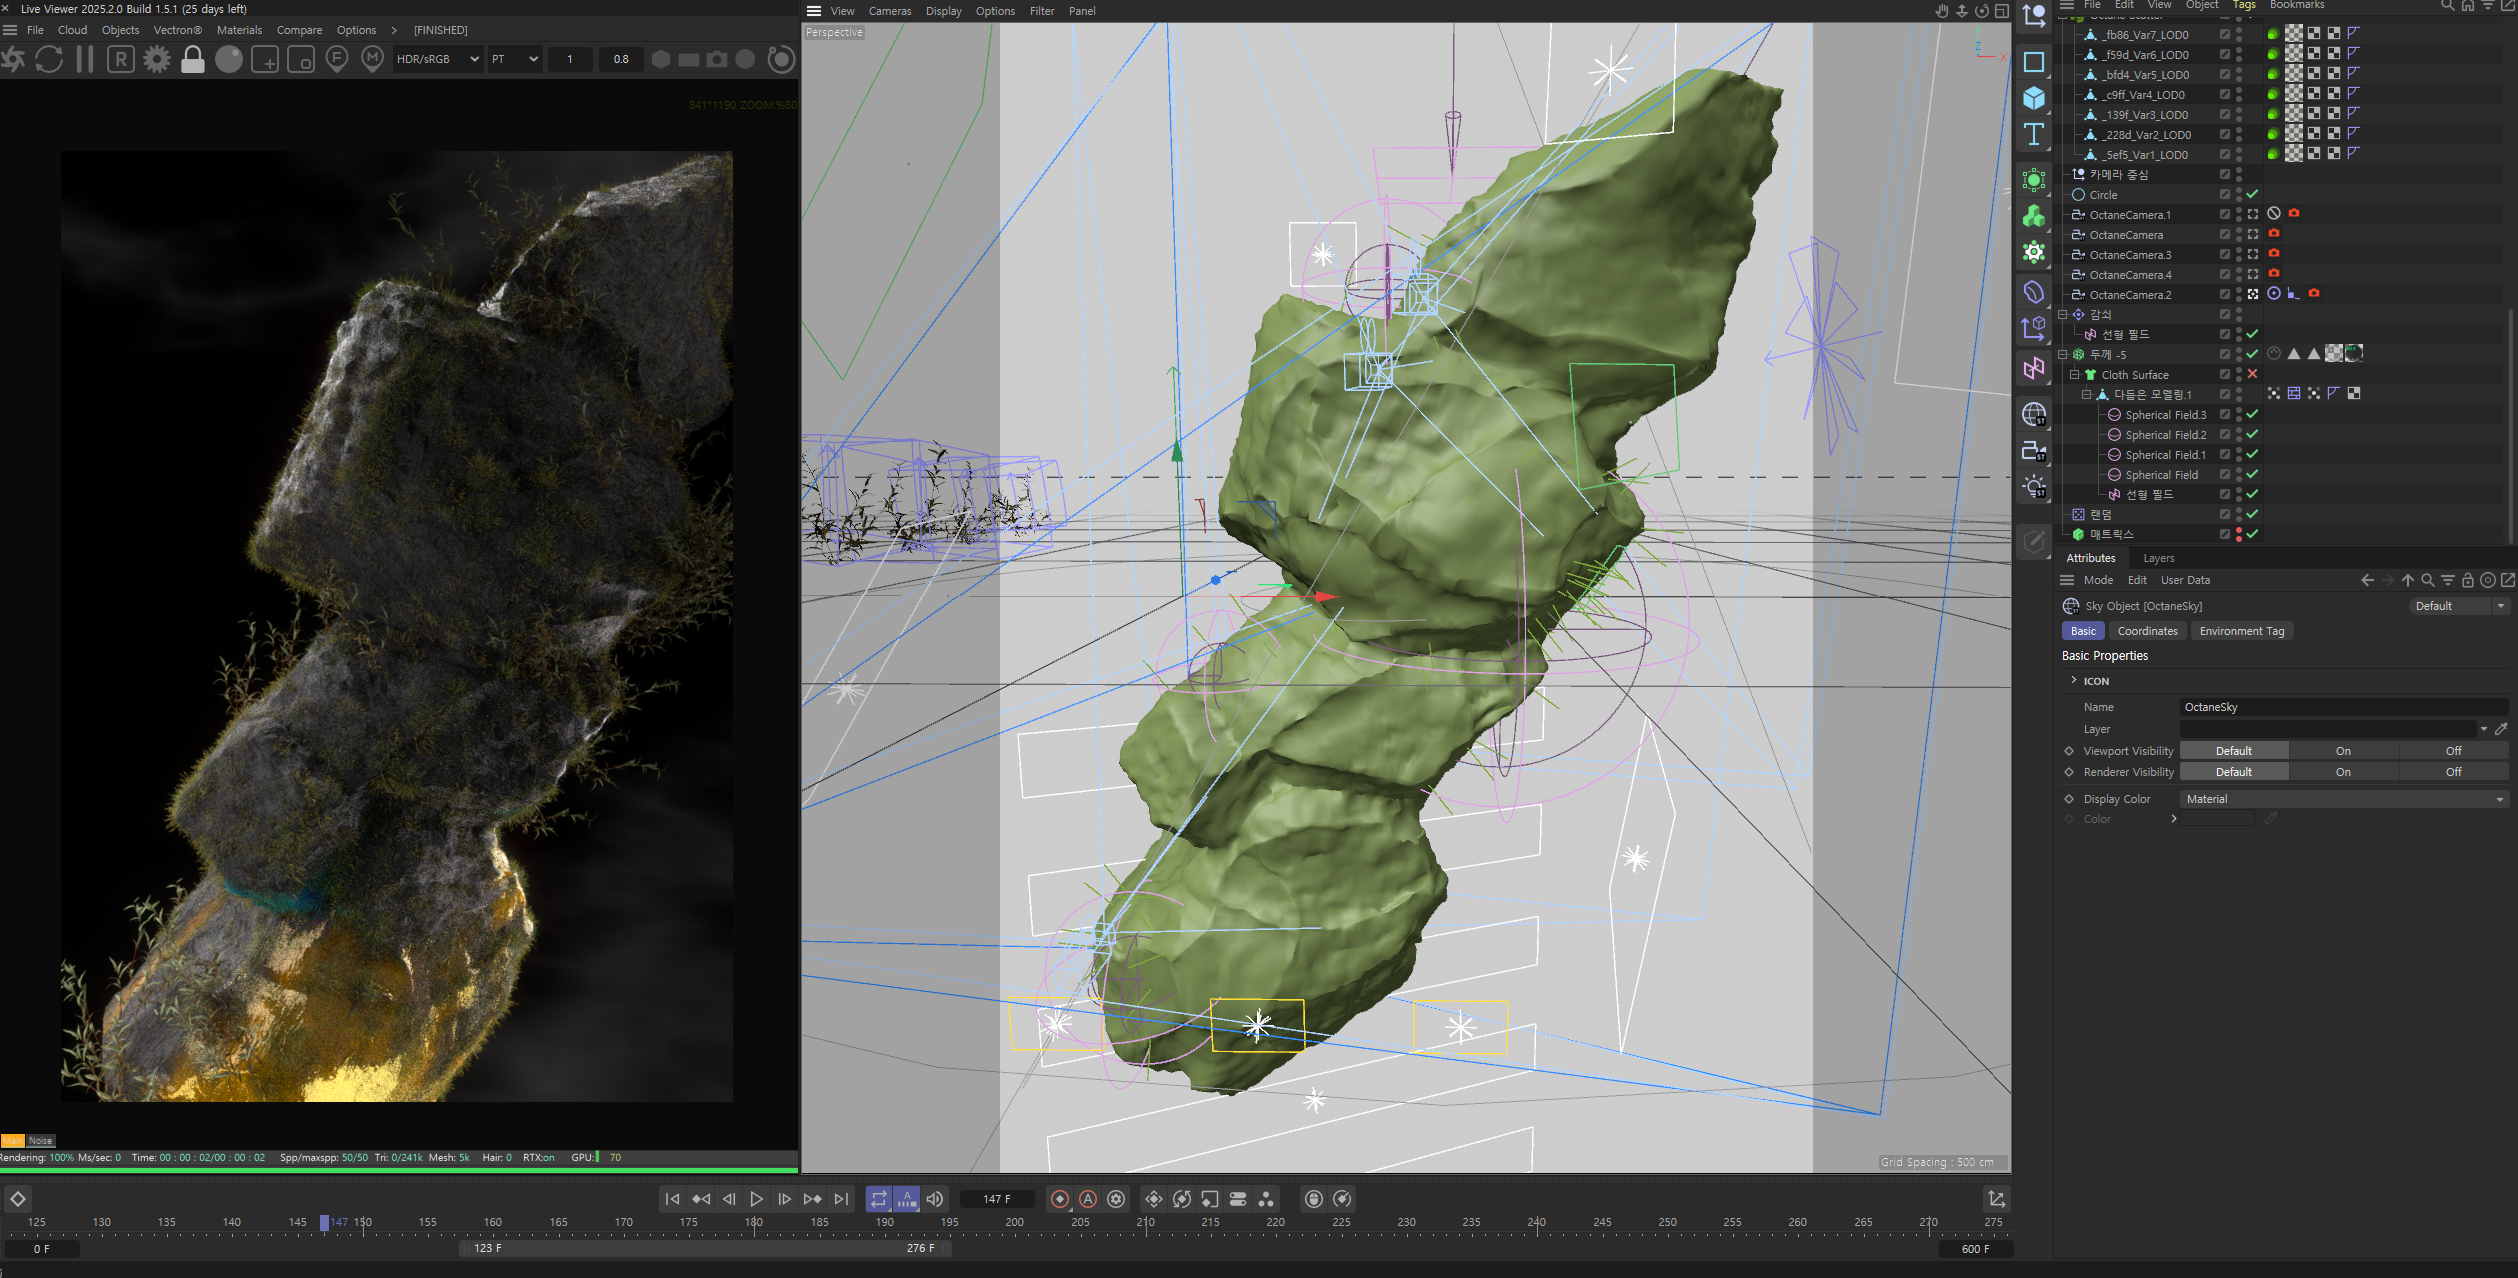Open the viewport Cameras menu
This screenshot has width=2518, height=1278.
[890, 11]
